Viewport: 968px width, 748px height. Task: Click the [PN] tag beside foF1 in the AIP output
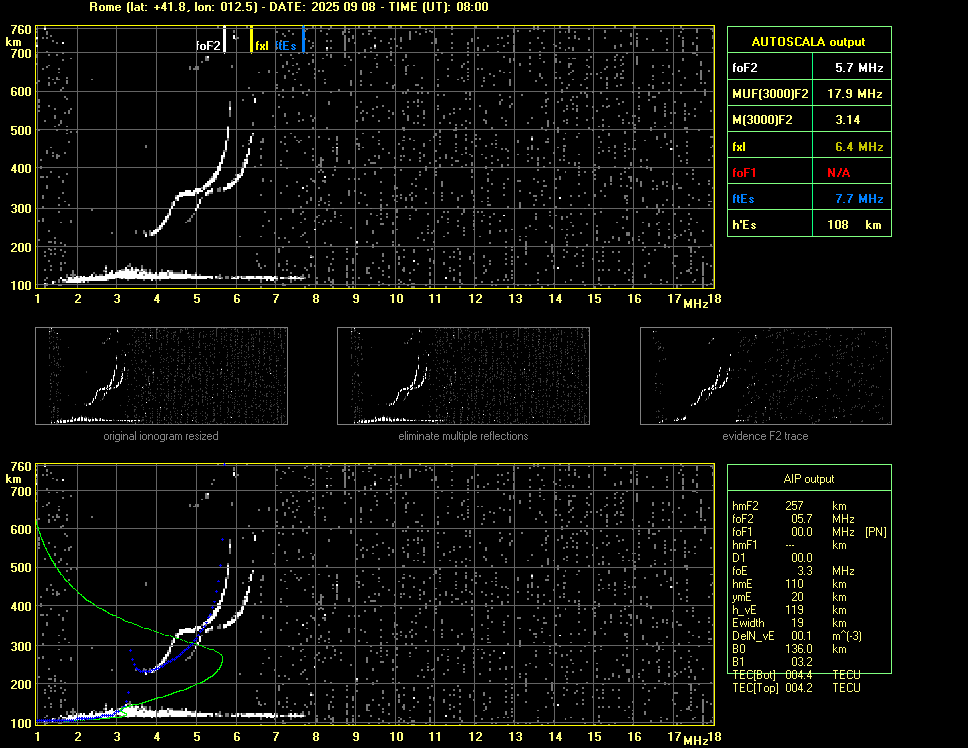click(875, 532)
